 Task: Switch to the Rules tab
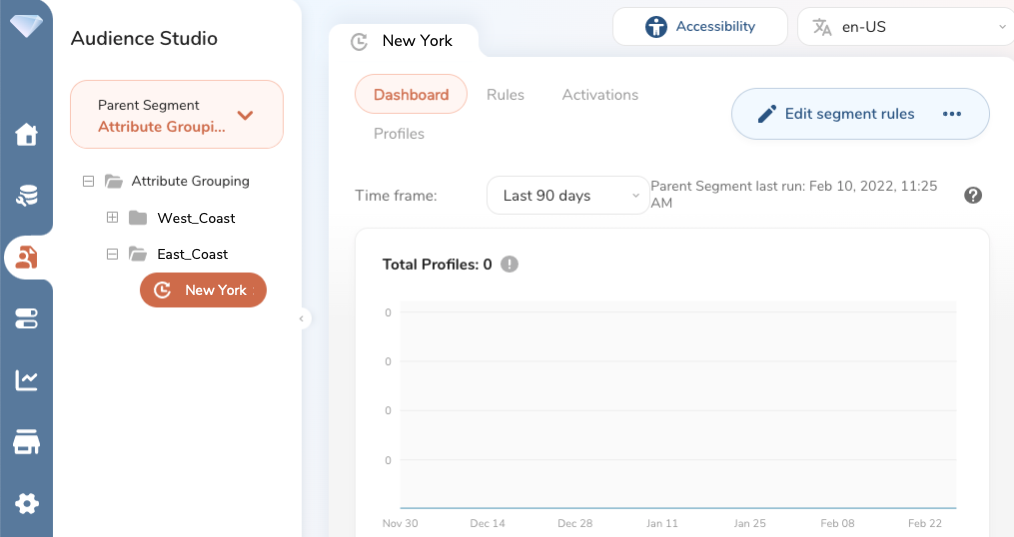505,95
